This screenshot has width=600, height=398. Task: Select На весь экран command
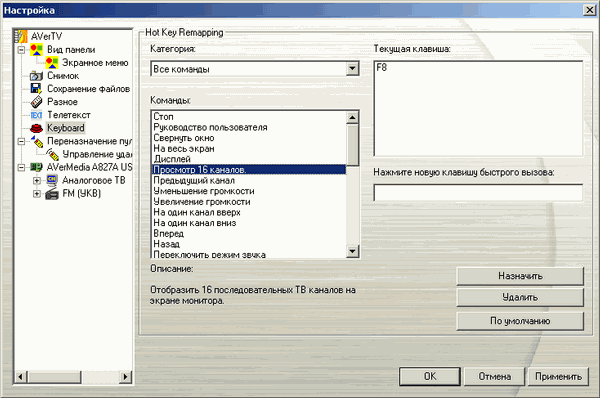coord(249,148)
